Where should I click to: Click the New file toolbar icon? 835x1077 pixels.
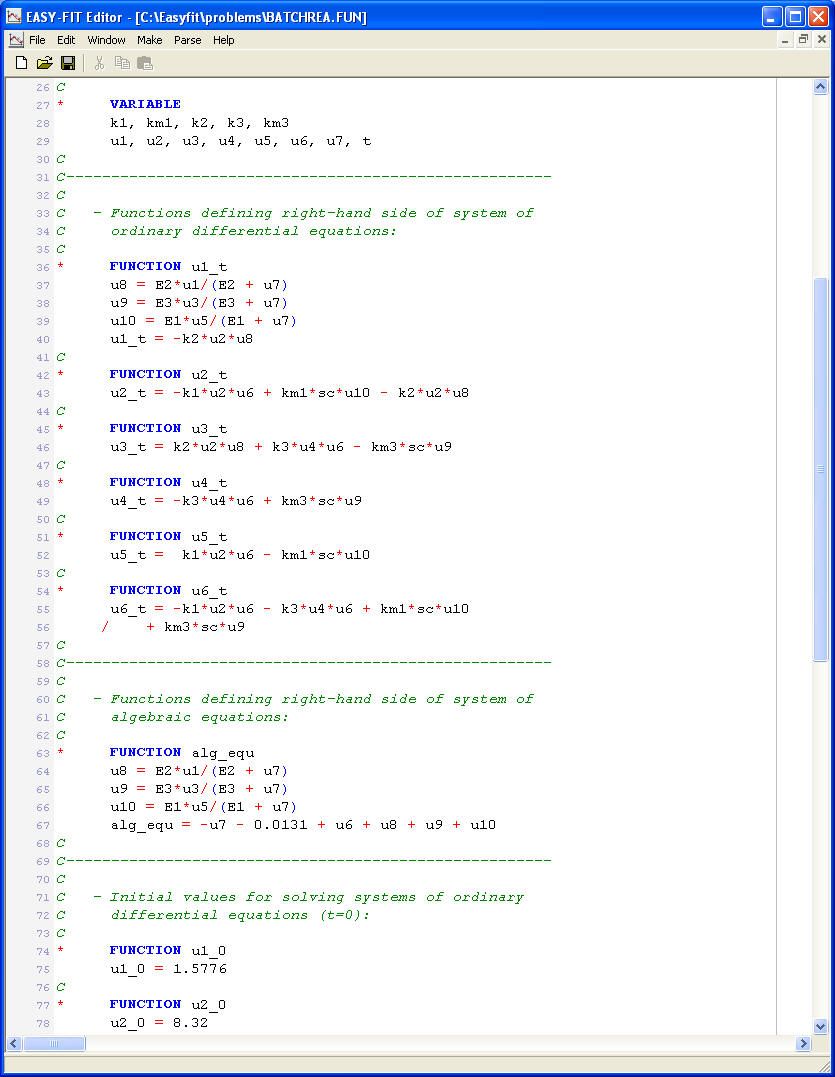click(21, 63)
